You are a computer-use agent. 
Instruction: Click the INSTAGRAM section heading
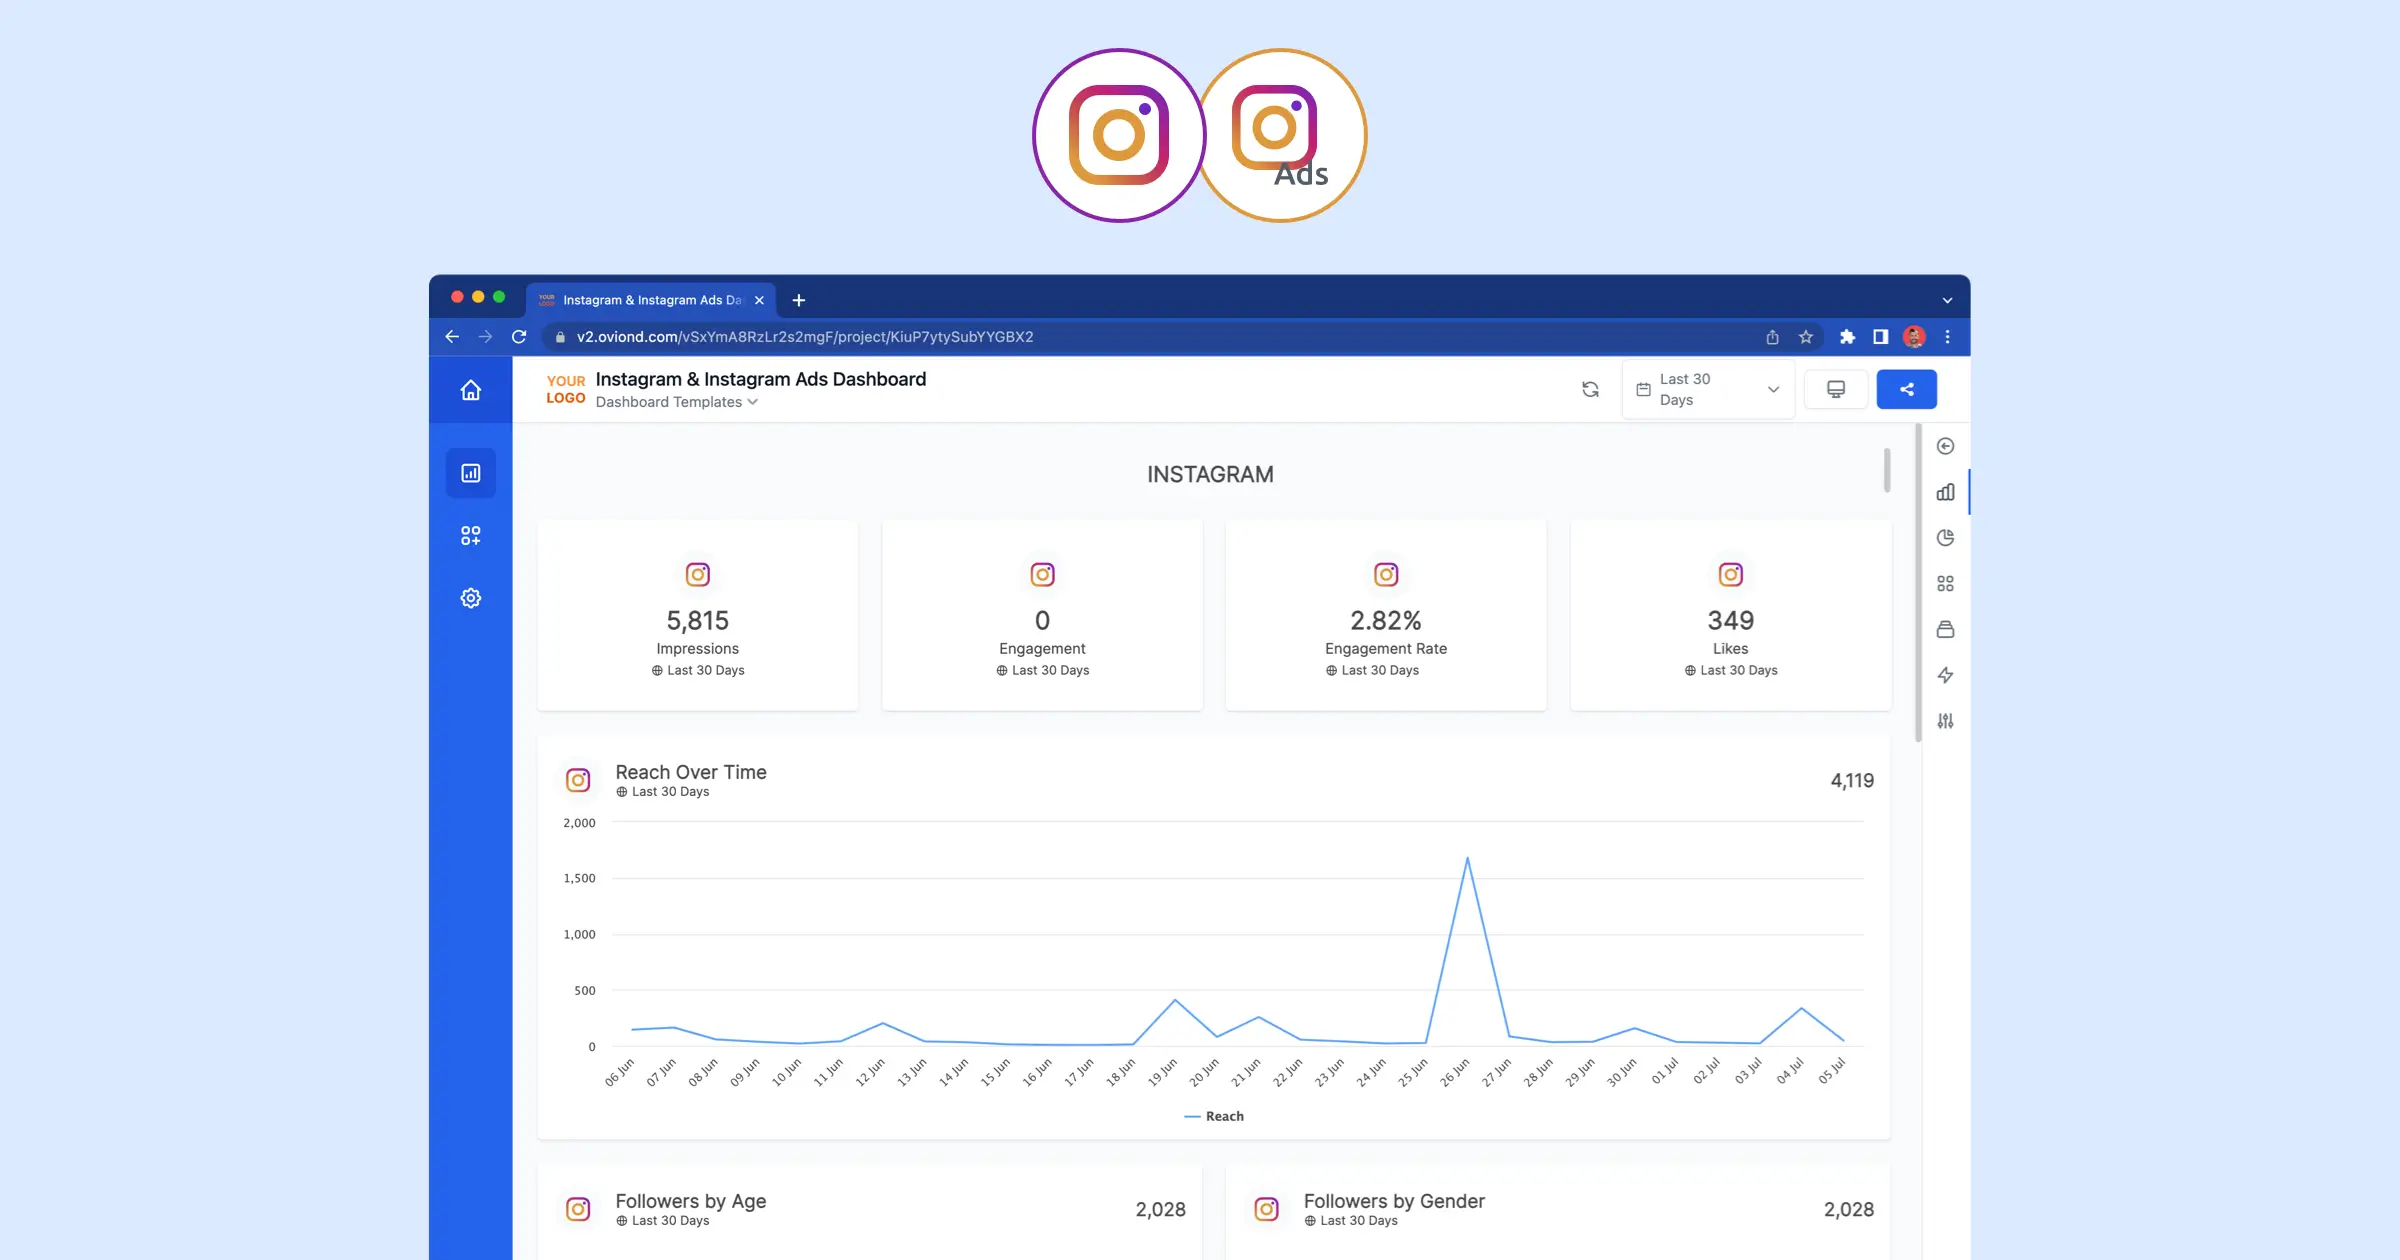1210,475
